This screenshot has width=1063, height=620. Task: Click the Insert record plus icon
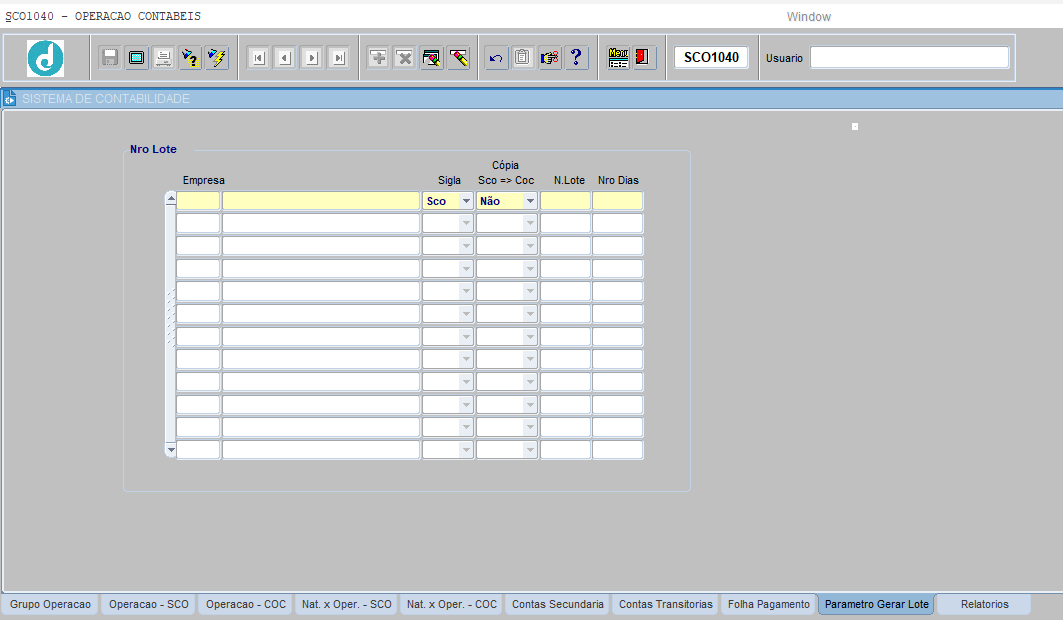tap(378, 58)
